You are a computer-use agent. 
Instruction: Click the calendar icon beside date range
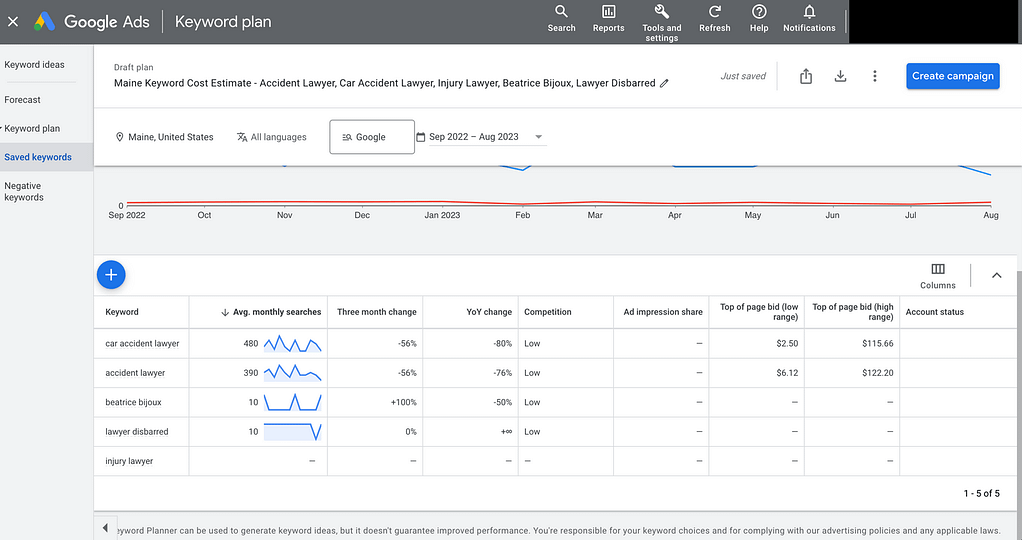[x=420, y=137]
